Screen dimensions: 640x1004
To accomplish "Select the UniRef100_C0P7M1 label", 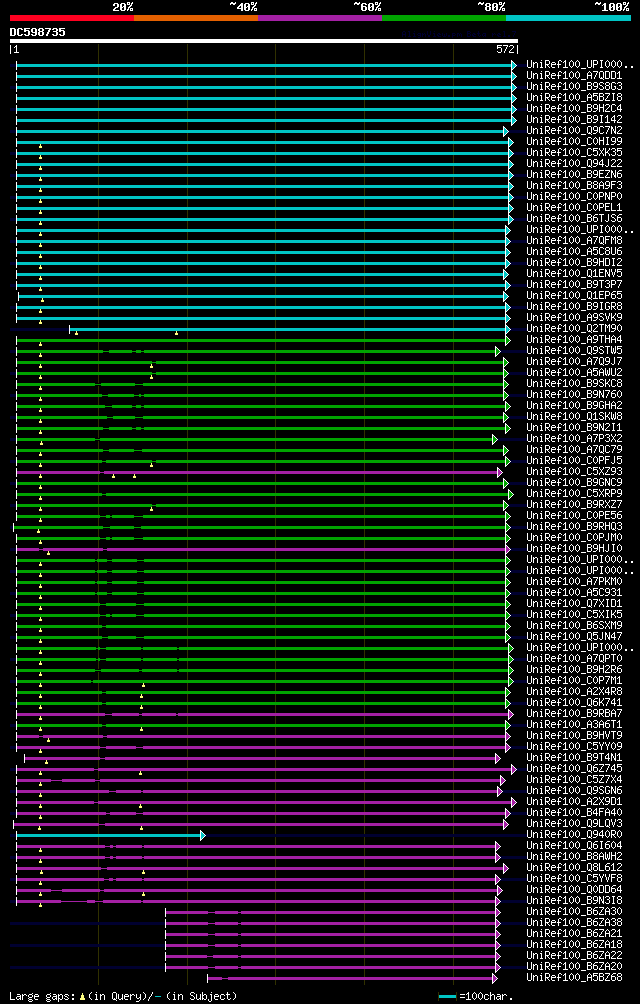I will pos(574,681).
